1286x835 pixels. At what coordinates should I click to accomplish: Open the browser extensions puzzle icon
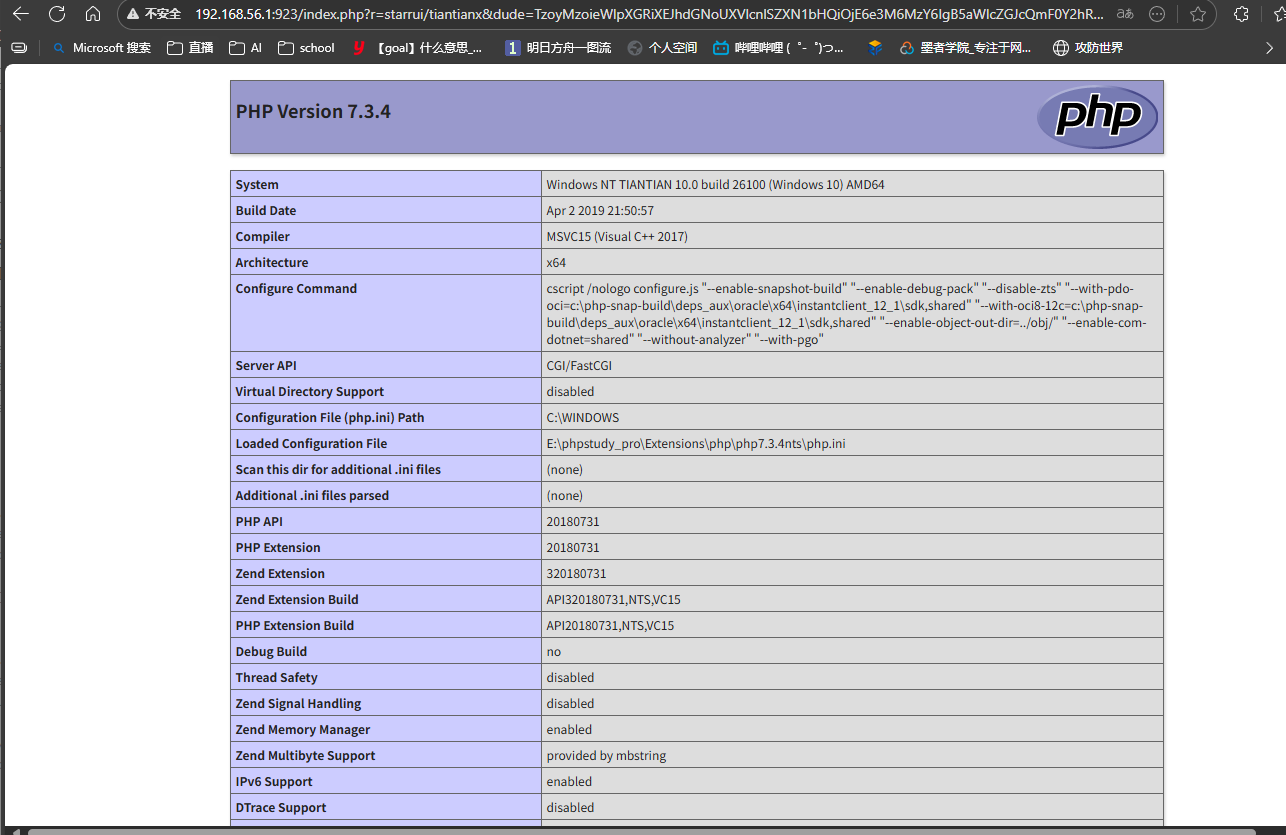[1242, 14]
